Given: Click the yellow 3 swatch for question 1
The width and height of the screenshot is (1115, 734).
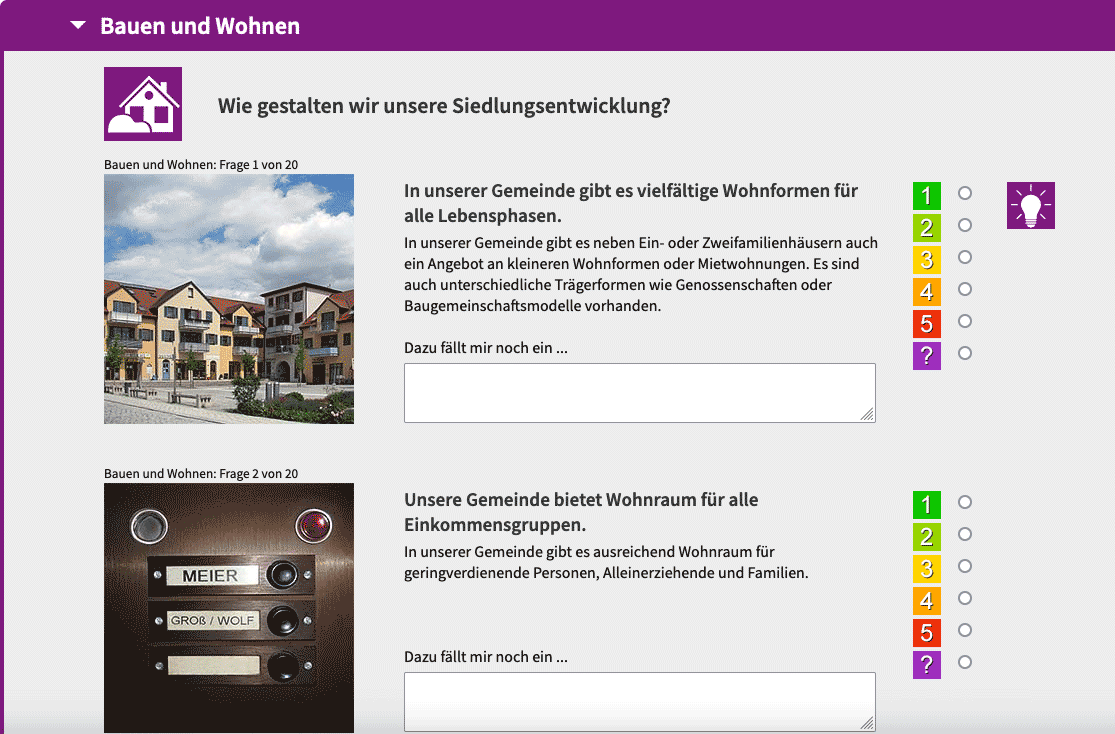Looking at the screenshot, I should click(x=926, y=259).
